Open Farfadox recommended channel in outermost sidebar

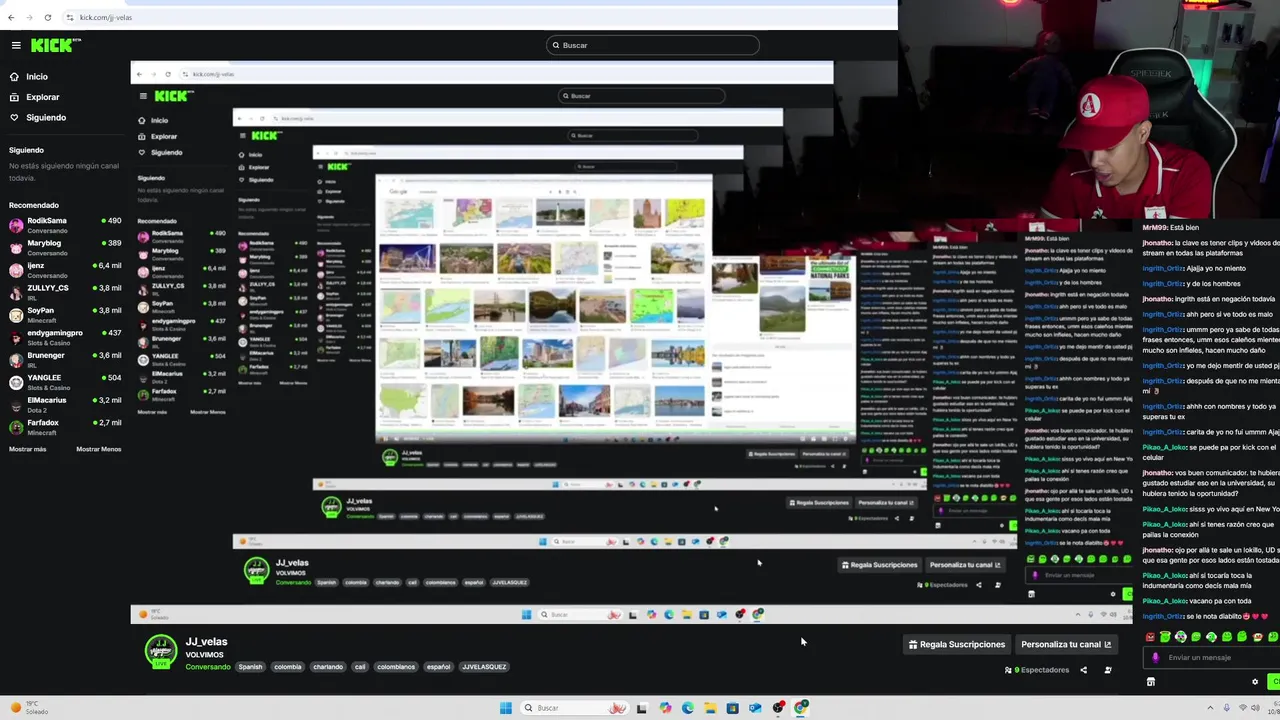65,427
